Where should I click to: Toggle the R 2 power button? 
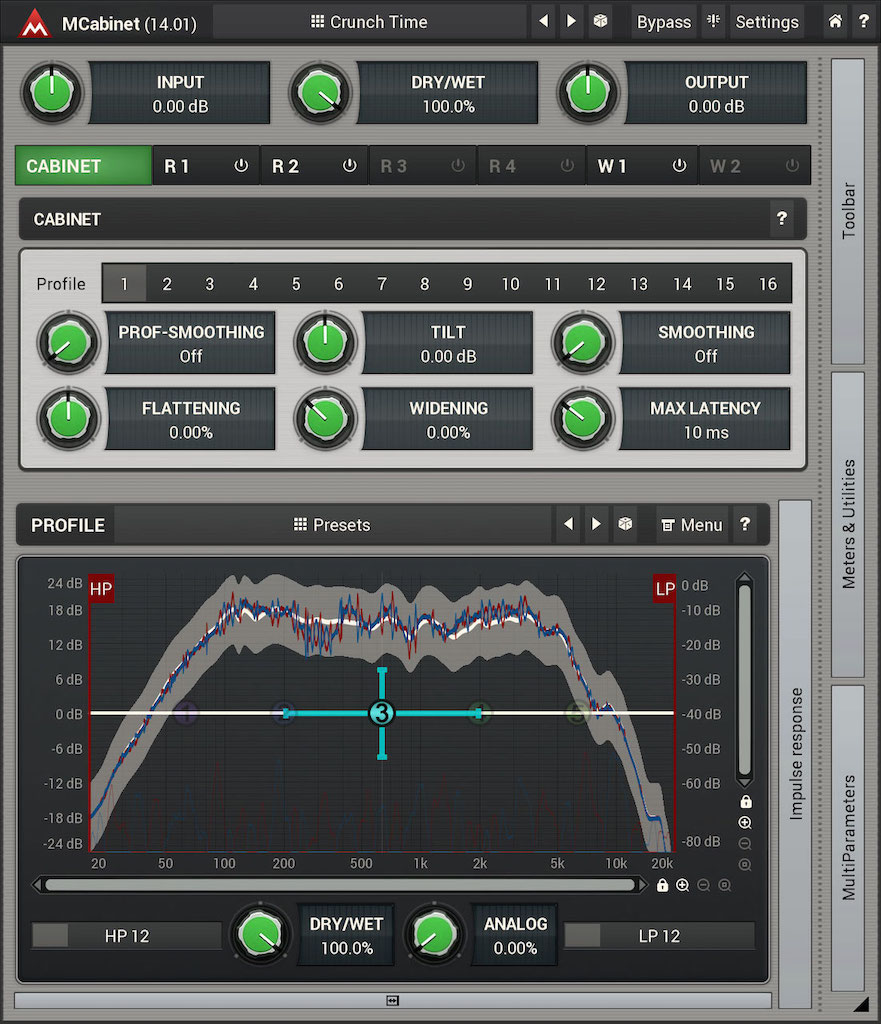349,166
